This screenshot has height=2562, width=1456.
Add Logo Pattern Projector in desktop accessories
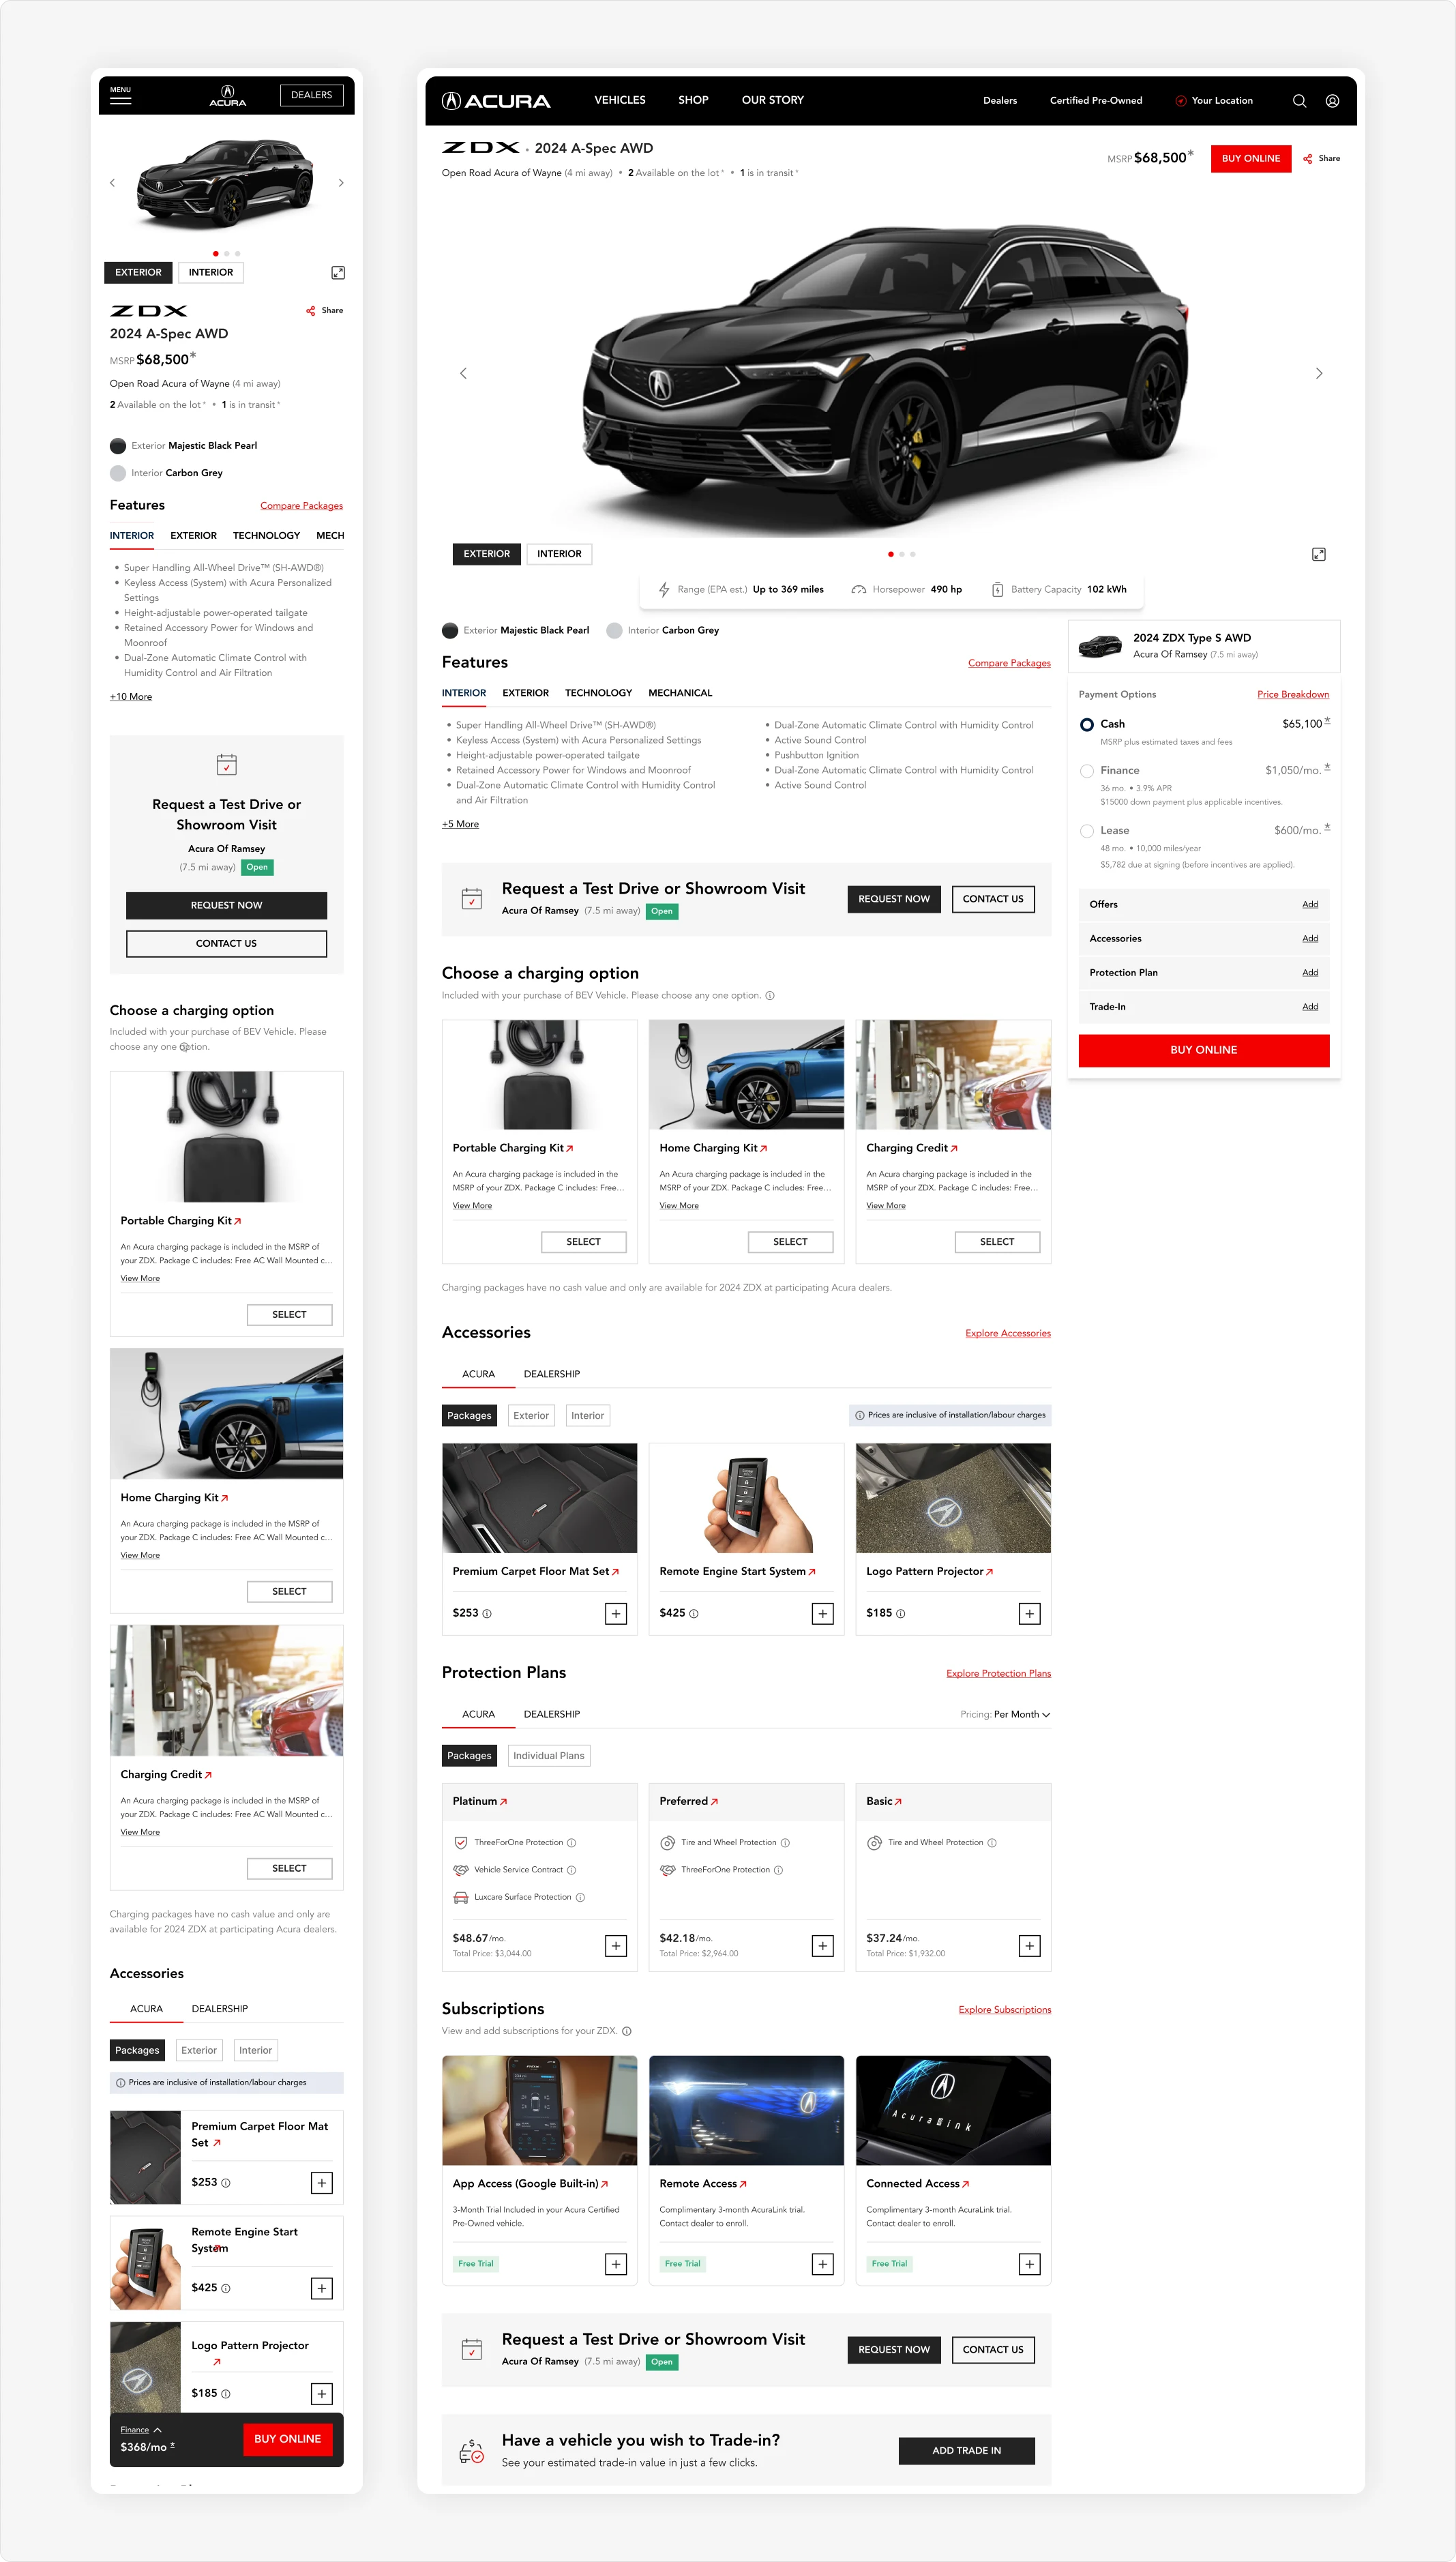click(x=1029, y=1613)
